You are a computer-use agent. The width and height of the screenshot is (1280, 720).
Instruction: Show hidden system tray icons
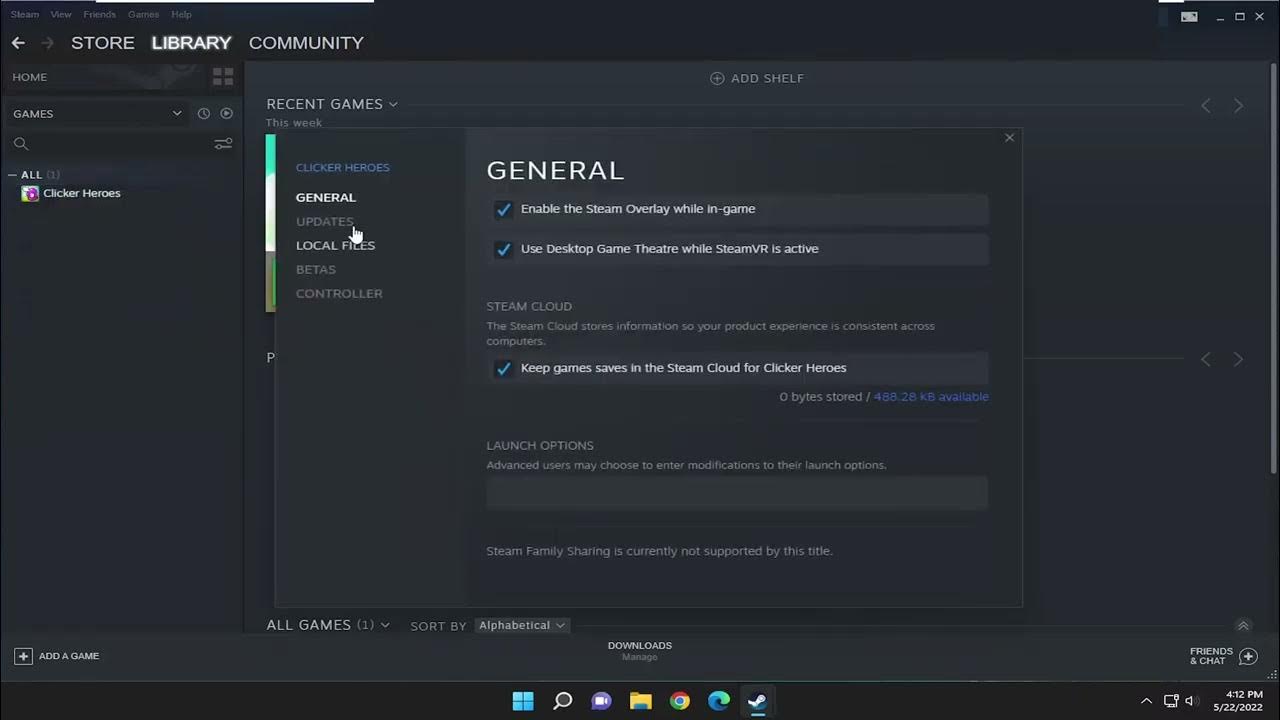point(1146,701)
